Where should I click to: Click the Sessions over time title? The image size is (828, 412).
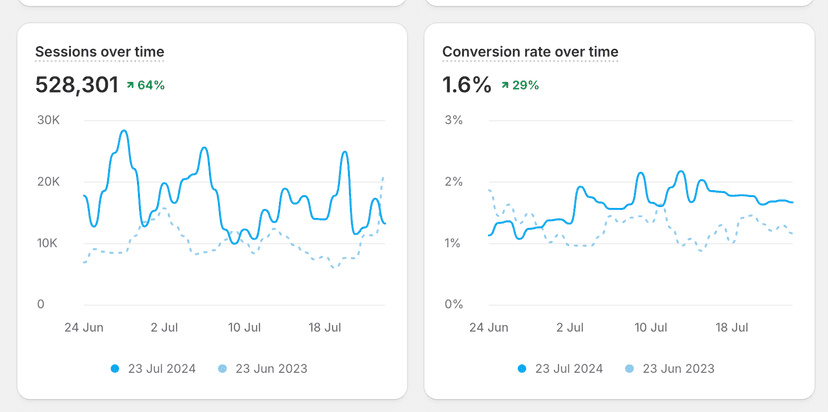point(100,52)
